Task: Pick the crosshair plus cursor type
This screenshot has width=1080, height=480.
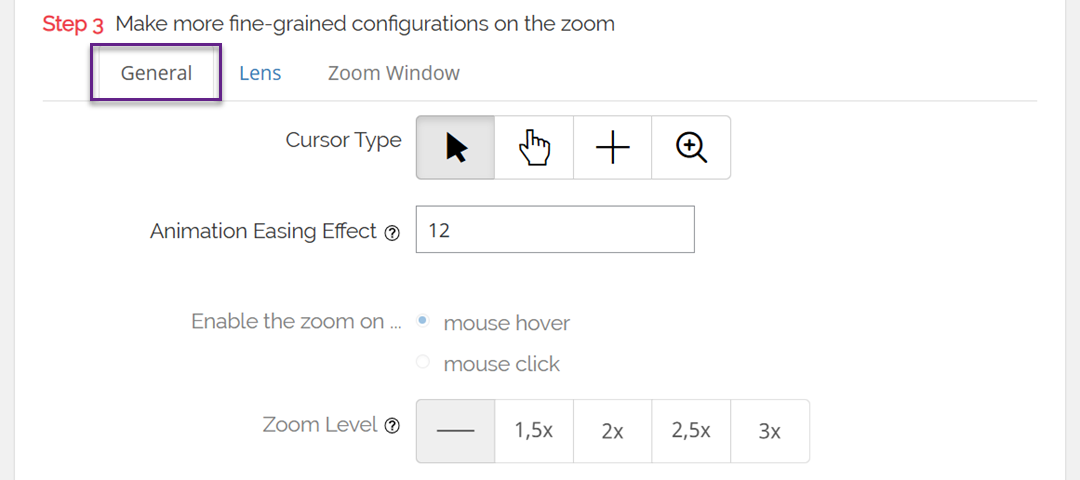Action: click(612, 148)
